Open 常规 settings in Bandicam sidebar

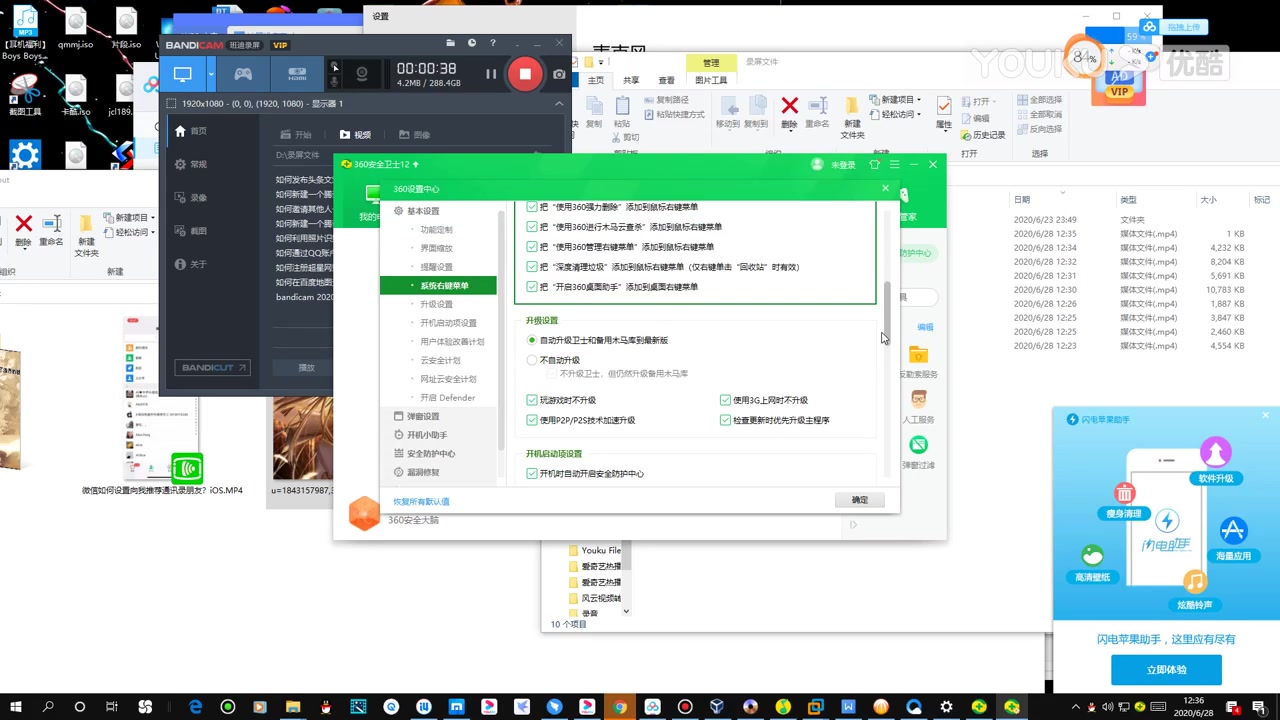(190, 164)
